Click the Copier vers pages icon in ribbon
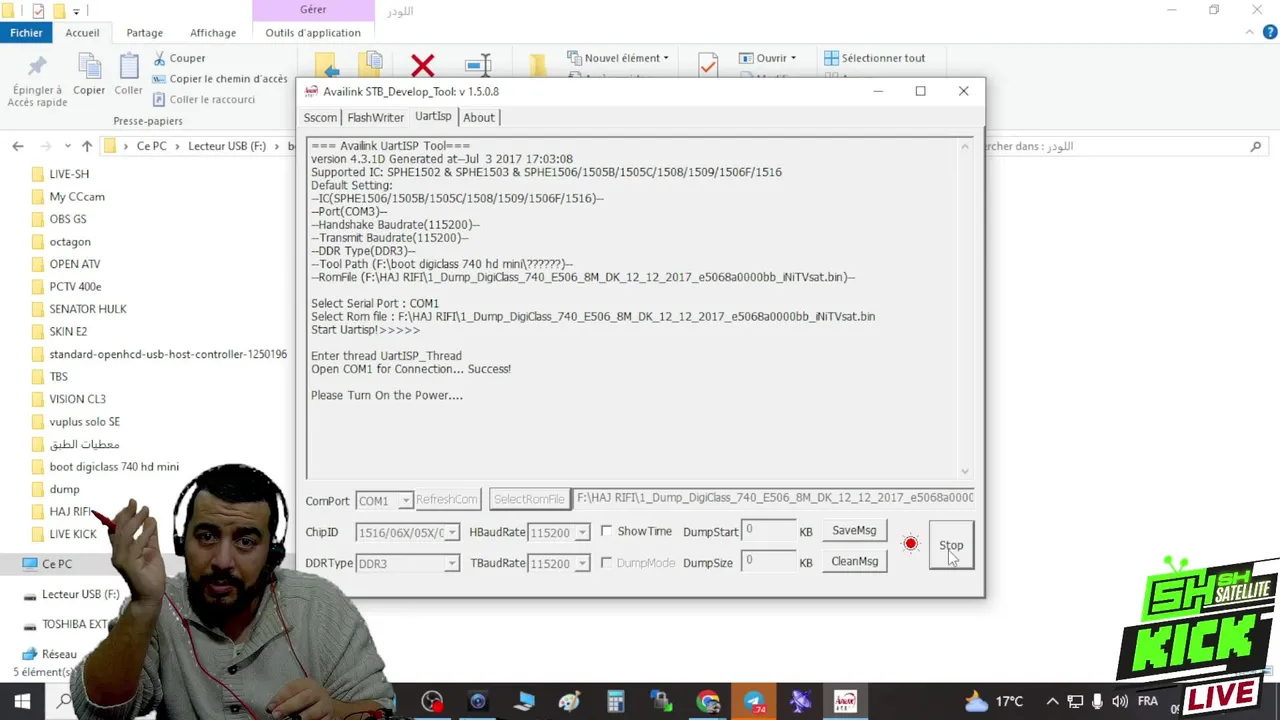The height and width of the screenshot is (720, 1280). 371,64
